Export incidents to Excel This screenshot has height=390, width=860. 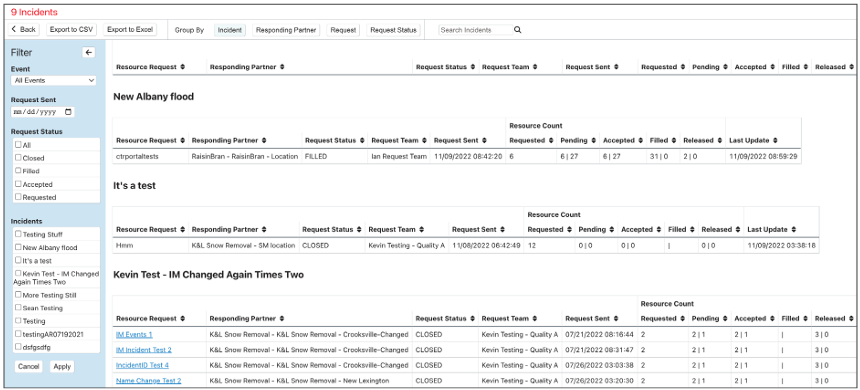pyautogui.click(x=130, y=30)
